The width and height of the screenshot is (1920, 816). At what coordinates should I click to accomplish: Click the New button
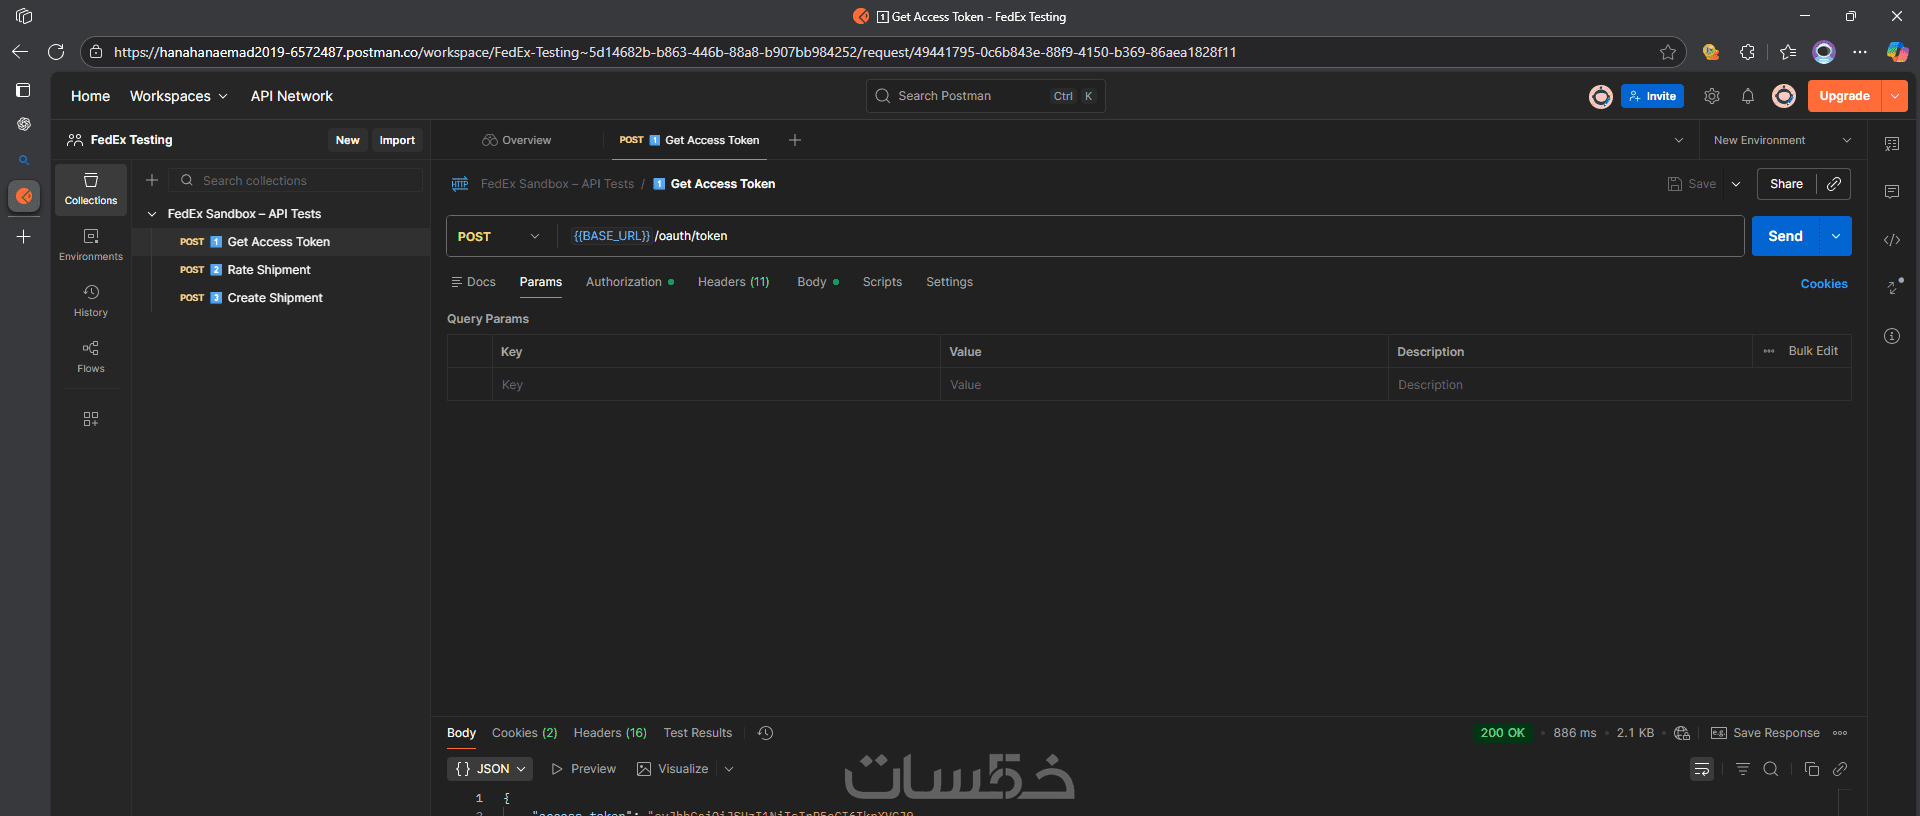tap(347, 140)
